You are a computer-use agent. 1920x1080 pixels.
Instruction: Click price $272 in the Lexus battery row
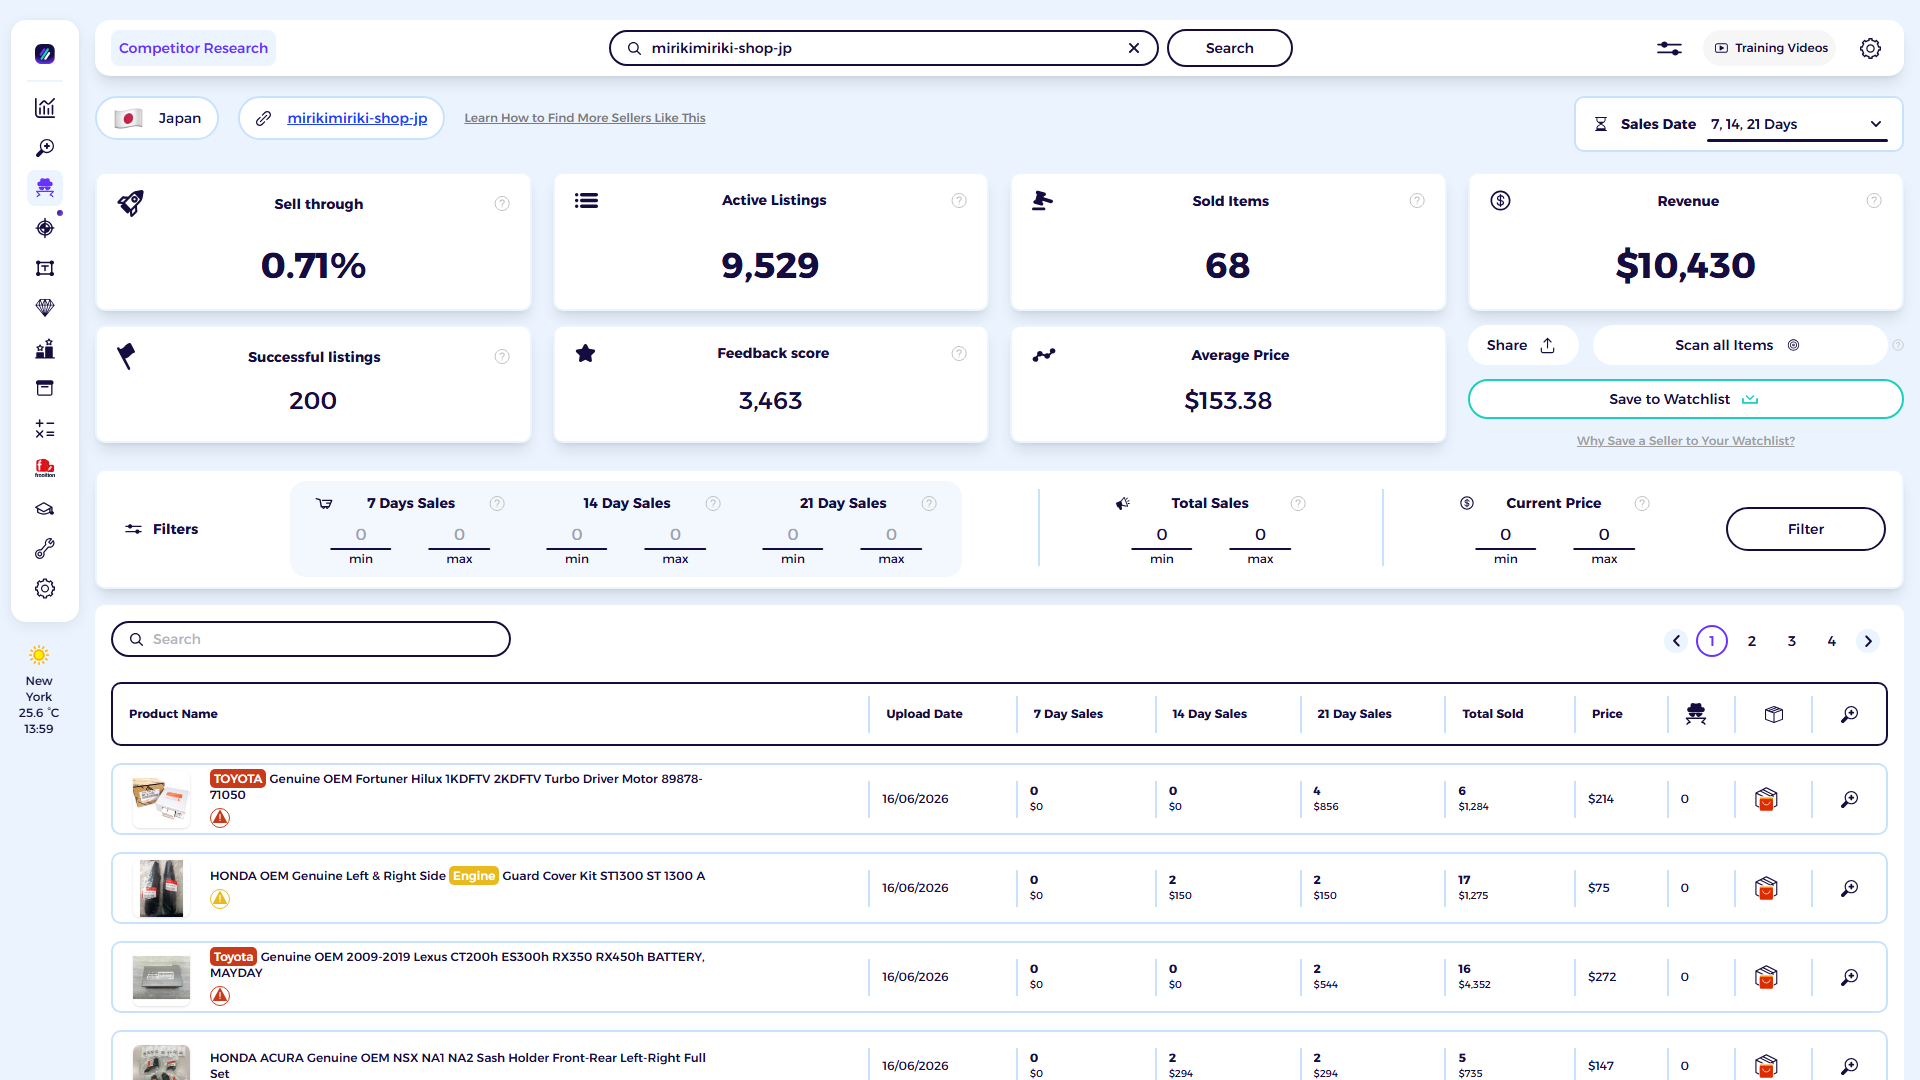point(1602,977)
